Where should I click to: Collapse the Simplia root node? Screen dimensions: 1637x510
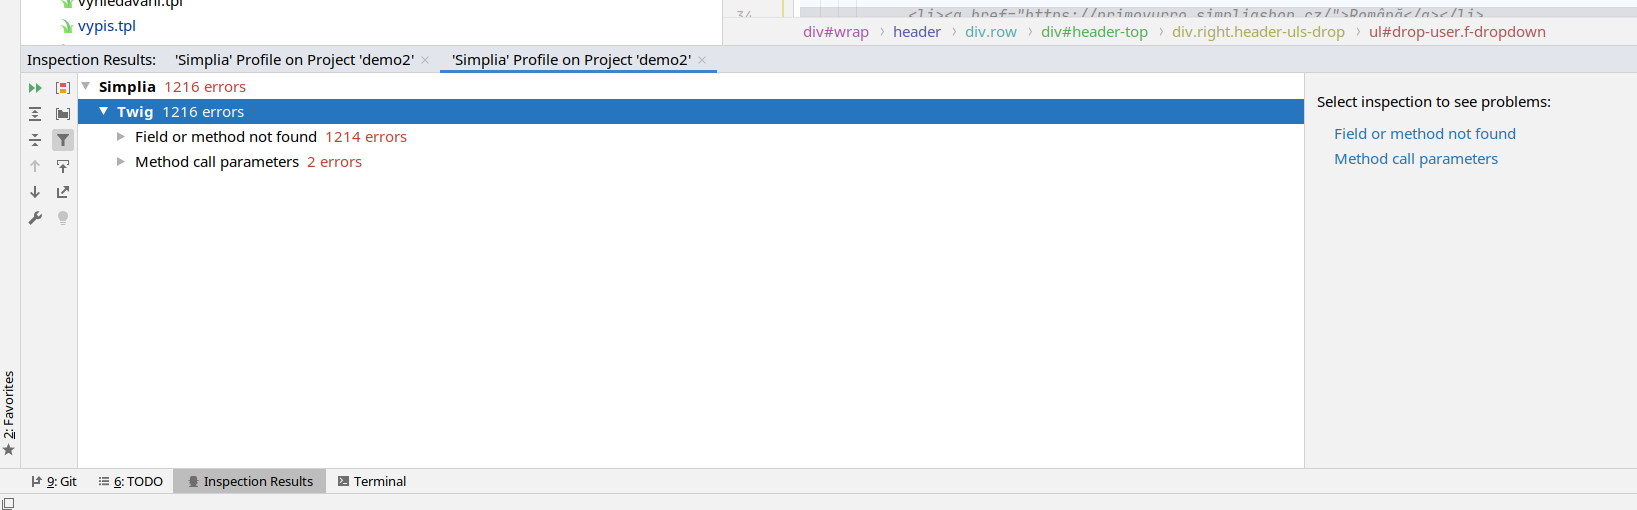(86, 87)
